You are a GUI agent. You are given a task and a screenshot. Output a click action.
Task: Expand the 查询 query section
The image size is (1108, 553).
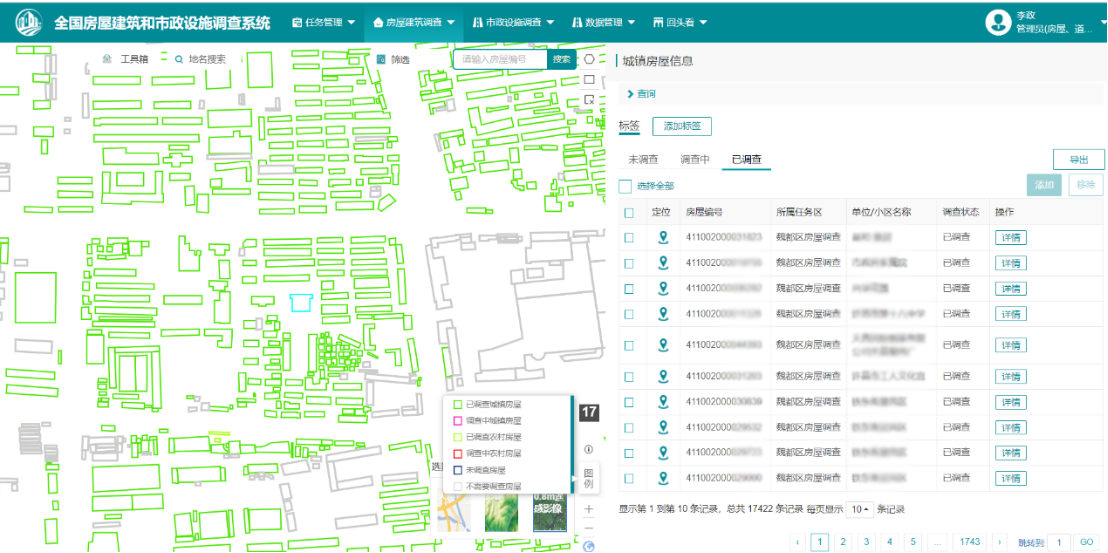[x=641, y=94]
